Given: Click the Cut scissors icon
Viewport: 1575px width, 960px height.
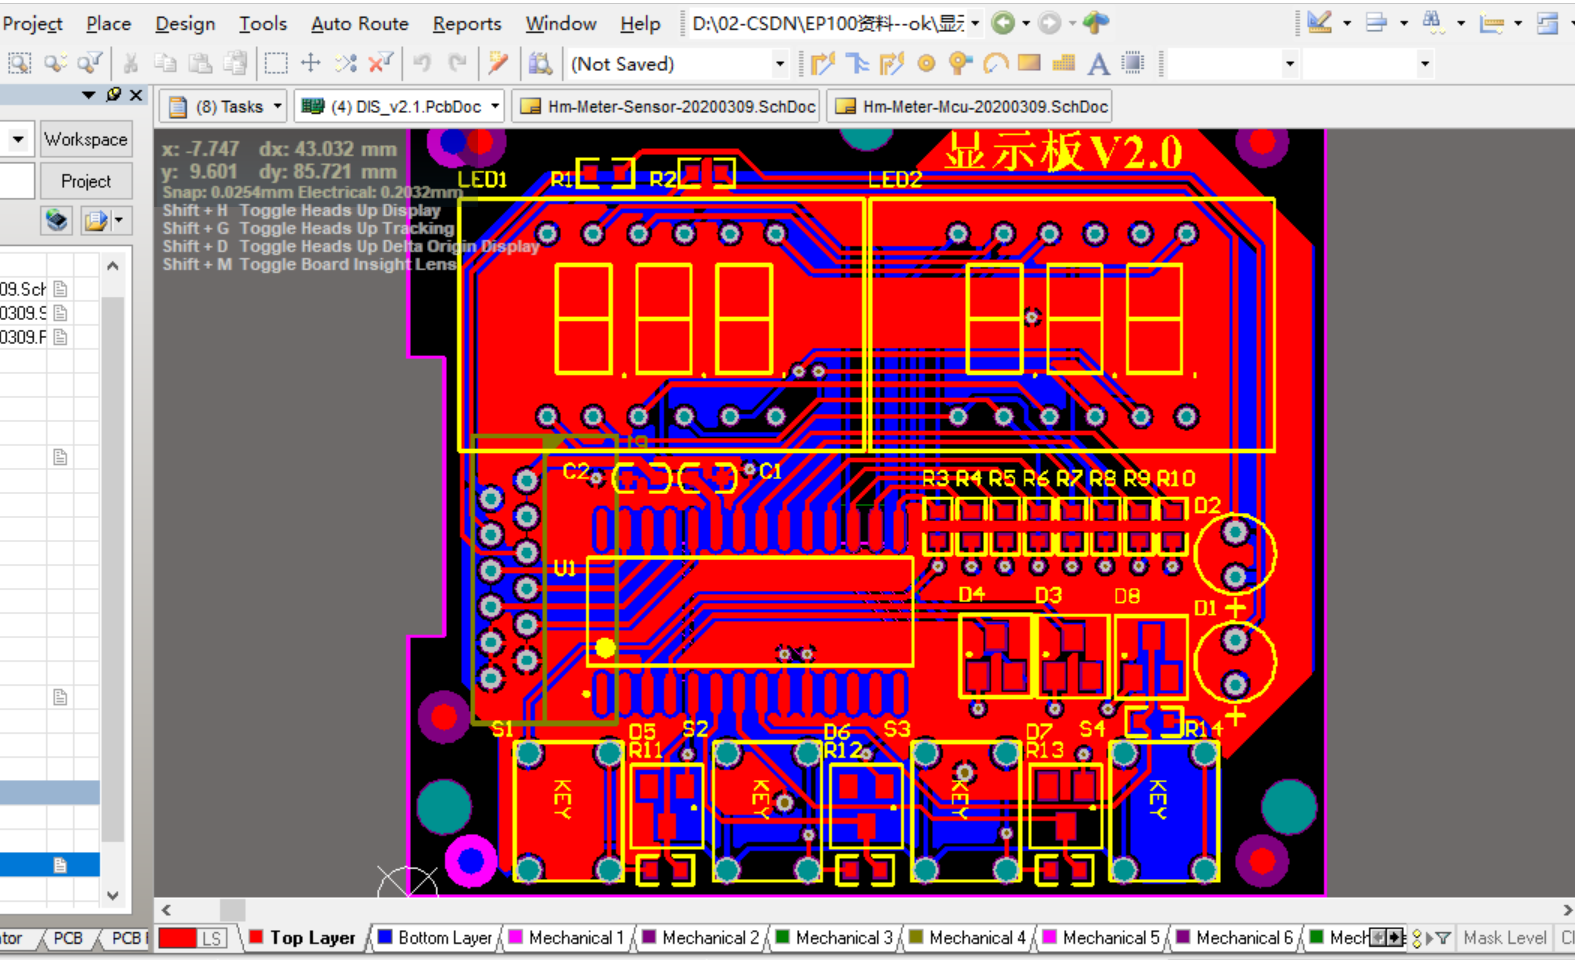Looking at the screenshot, I should pos(130,64).
